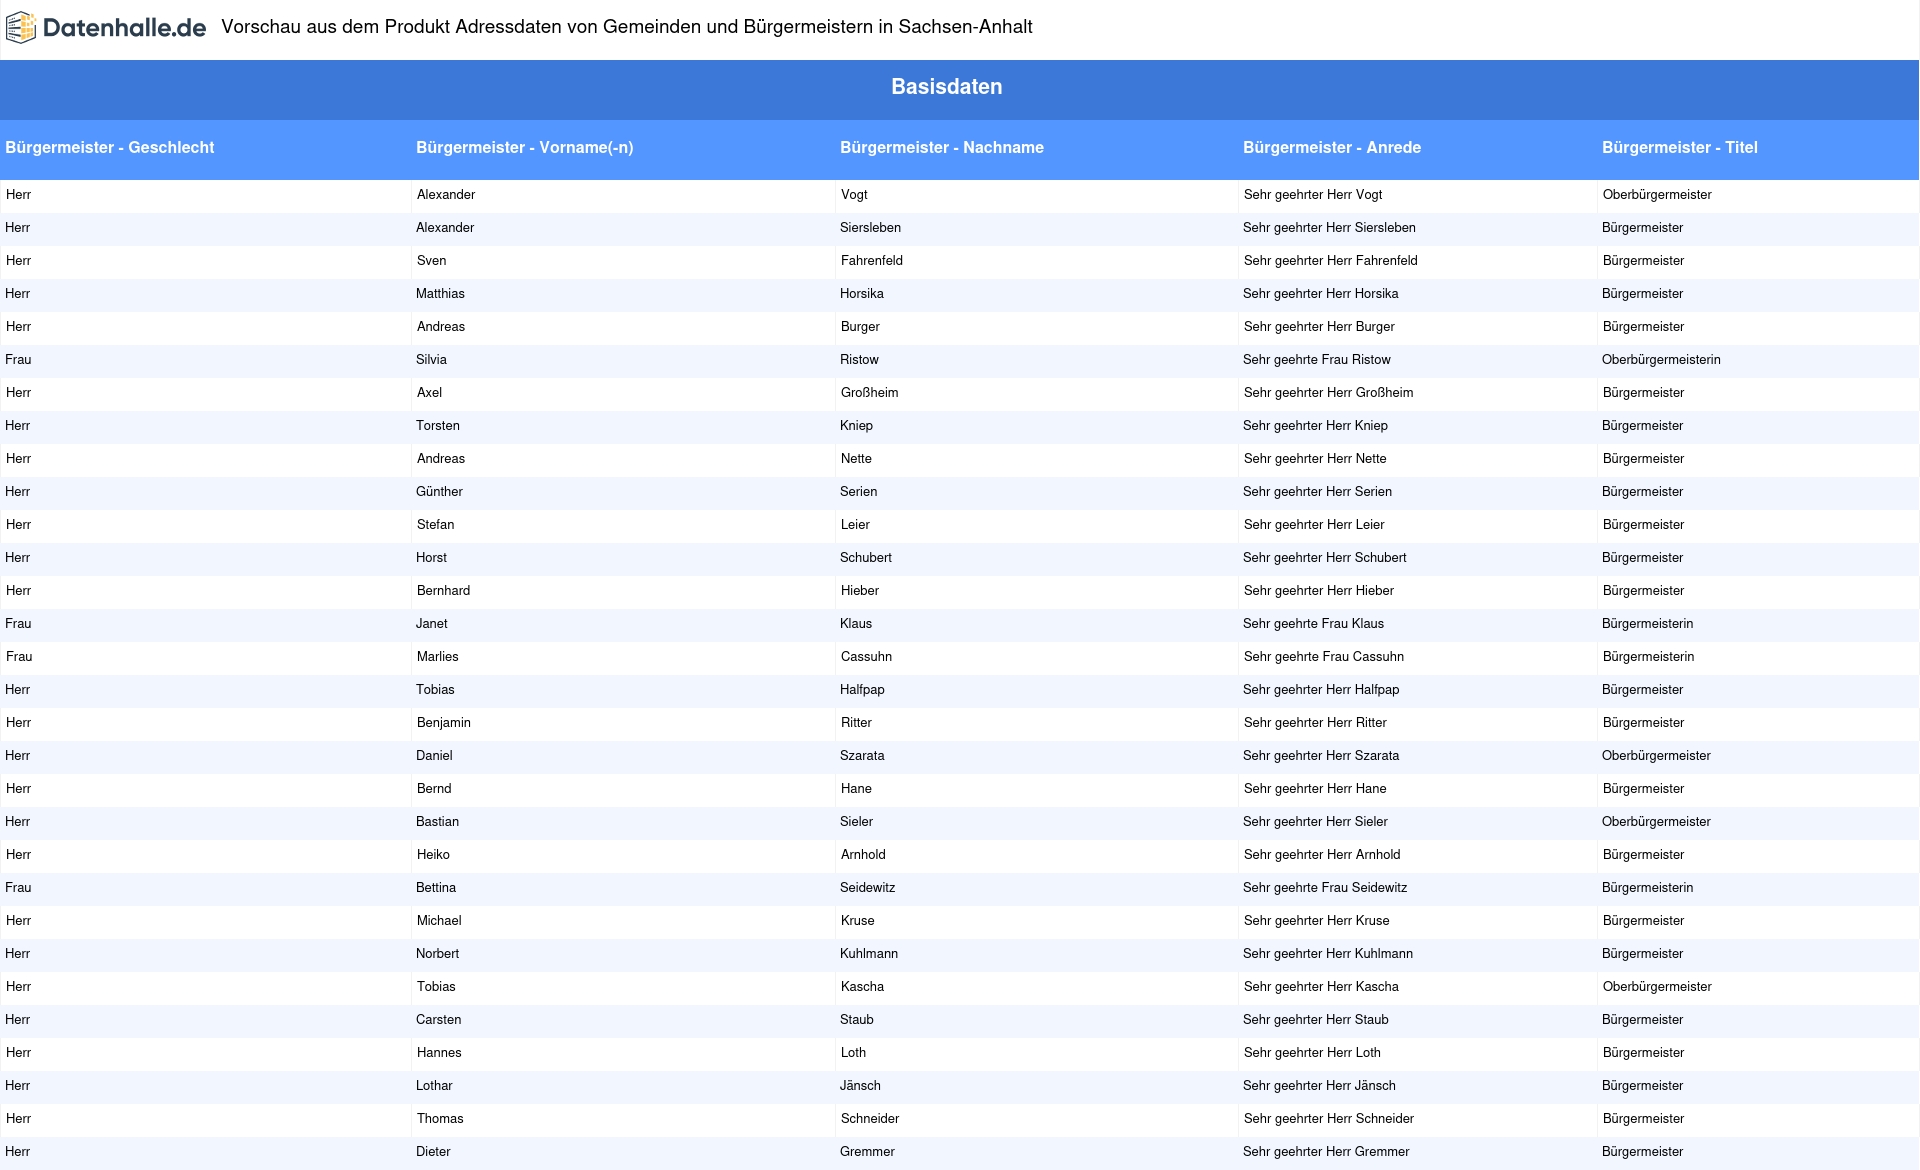Screen dimensions: 1920x1170
Task: Select the surname cell Horsika
Action: pyautogui.click(x=861, y=294)
